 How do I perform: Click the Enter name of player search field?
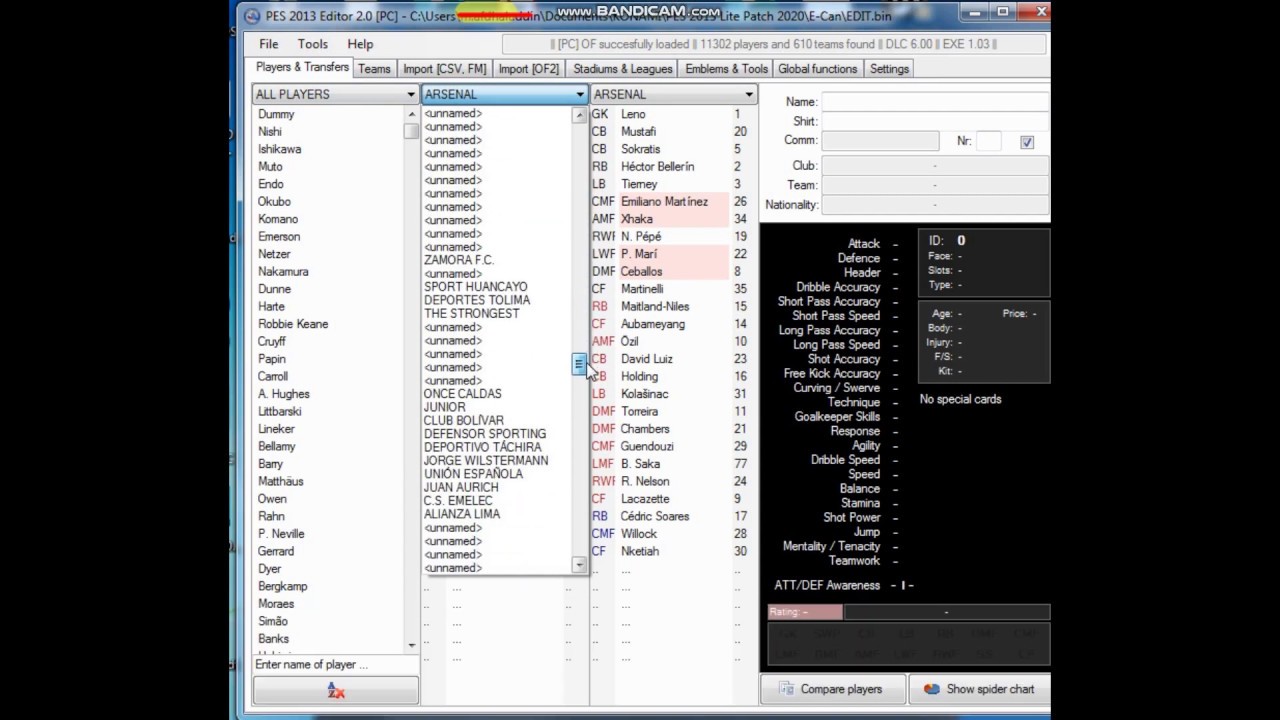click(x=335, y=664)
